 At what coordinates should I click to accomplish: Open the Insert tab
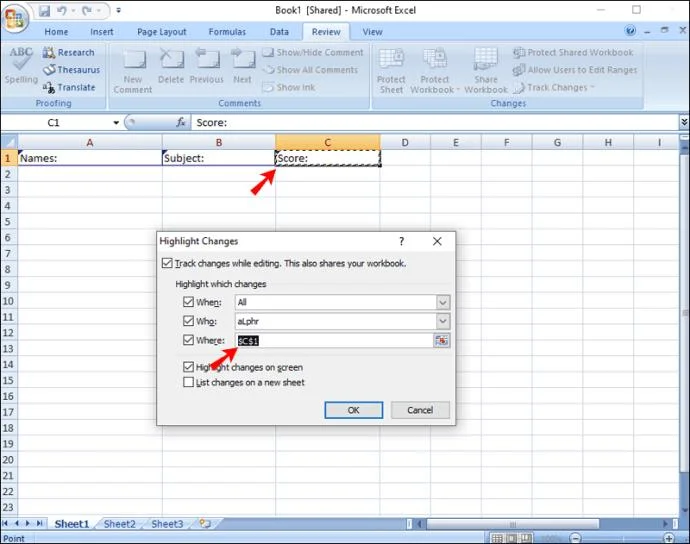102,32
